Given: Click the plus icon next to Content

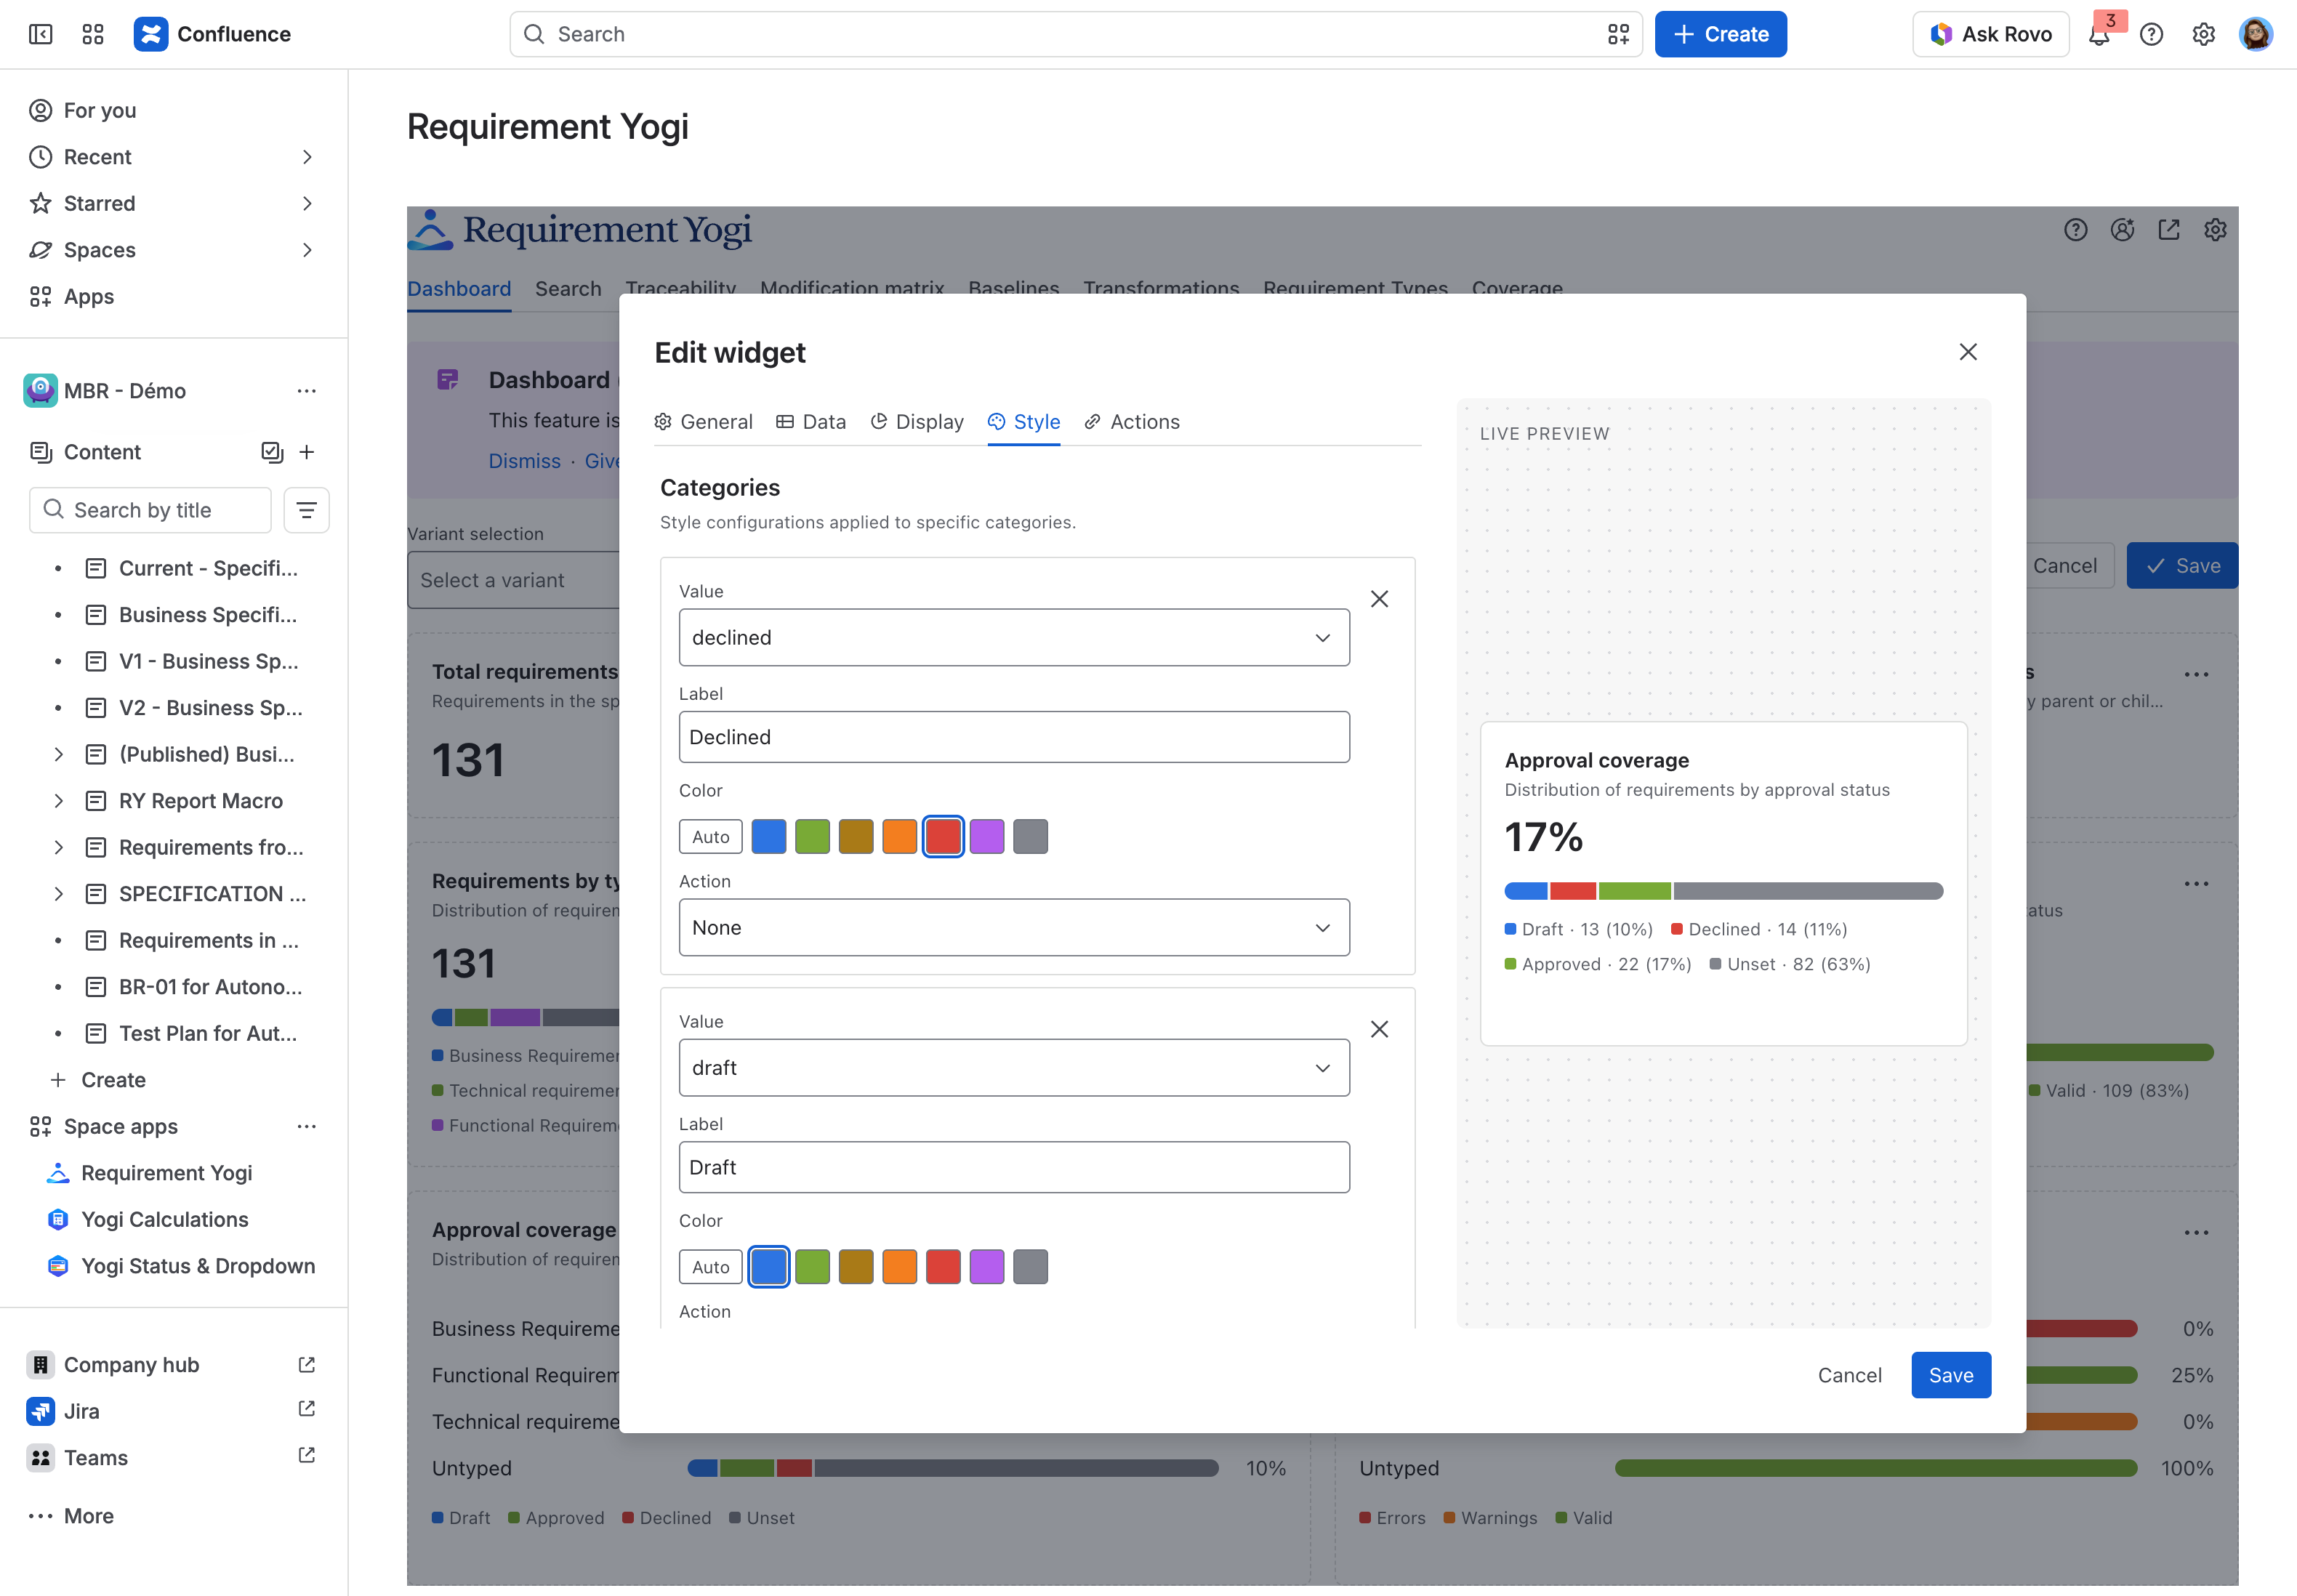Looking at the screenshot, I should pyautogui.click(x=307, y=452).
